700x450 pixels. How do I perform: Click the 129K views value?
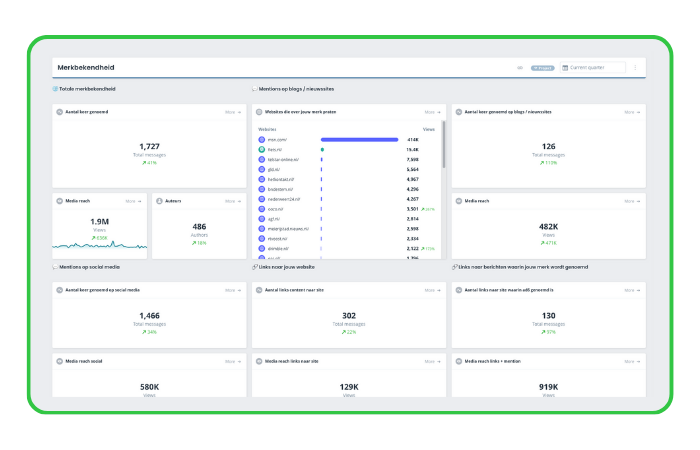349,387
